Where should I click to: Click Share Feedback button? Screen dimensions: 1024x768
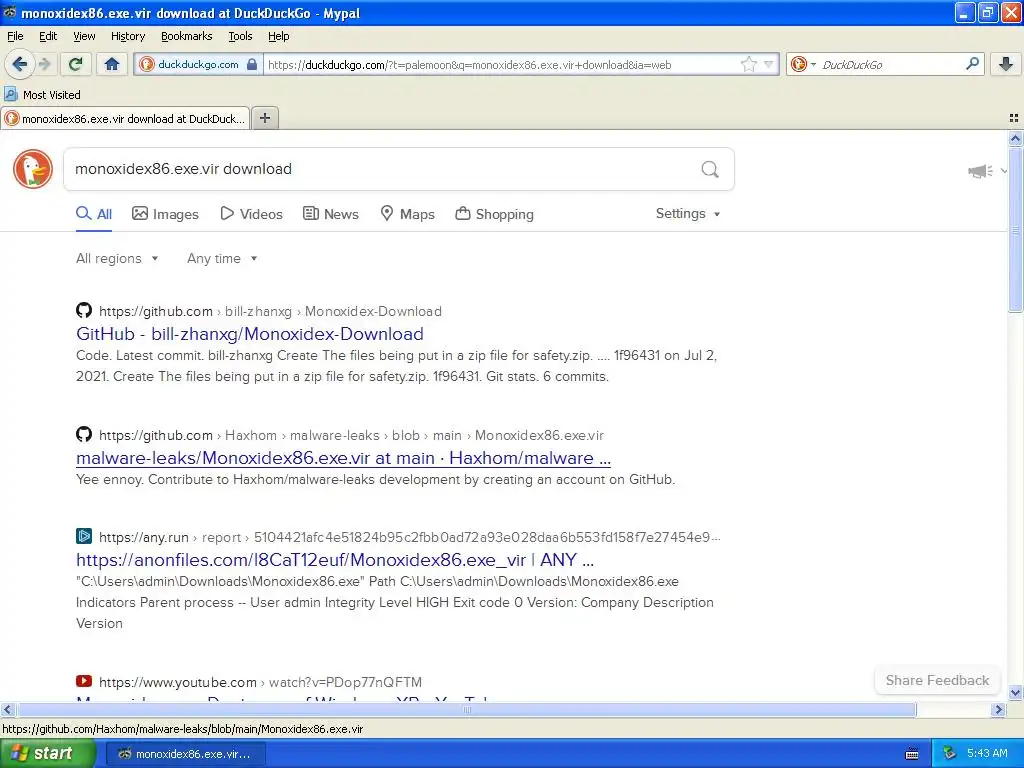click(x=937, y=680)
